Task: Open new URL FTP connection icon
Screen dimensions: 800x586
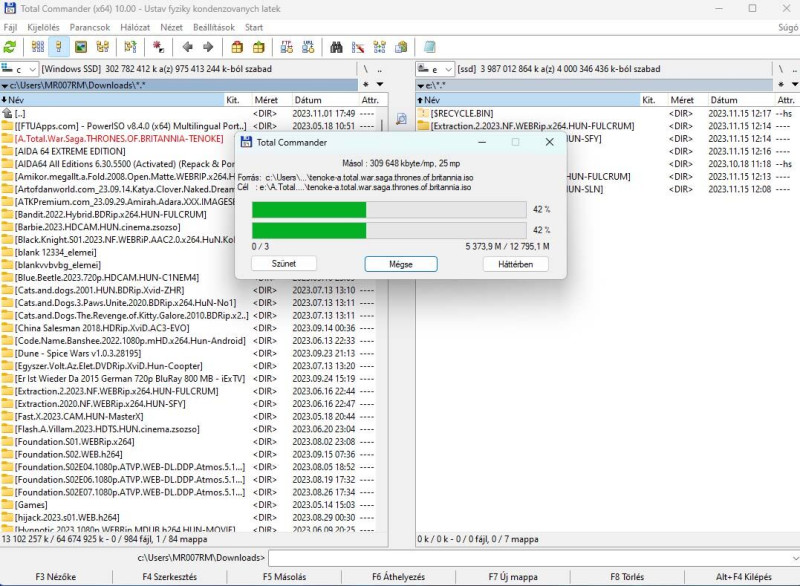Action: pos(308,47)
